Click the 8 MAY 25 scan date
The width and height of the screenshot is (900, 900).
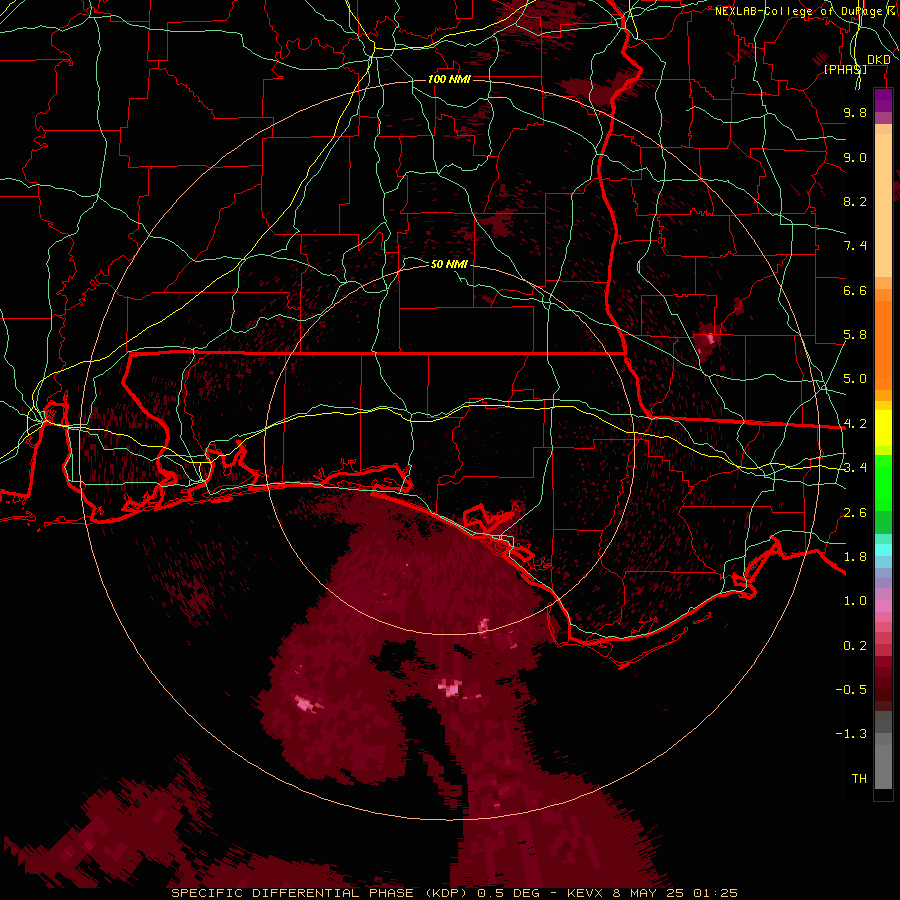coord(647,893)
